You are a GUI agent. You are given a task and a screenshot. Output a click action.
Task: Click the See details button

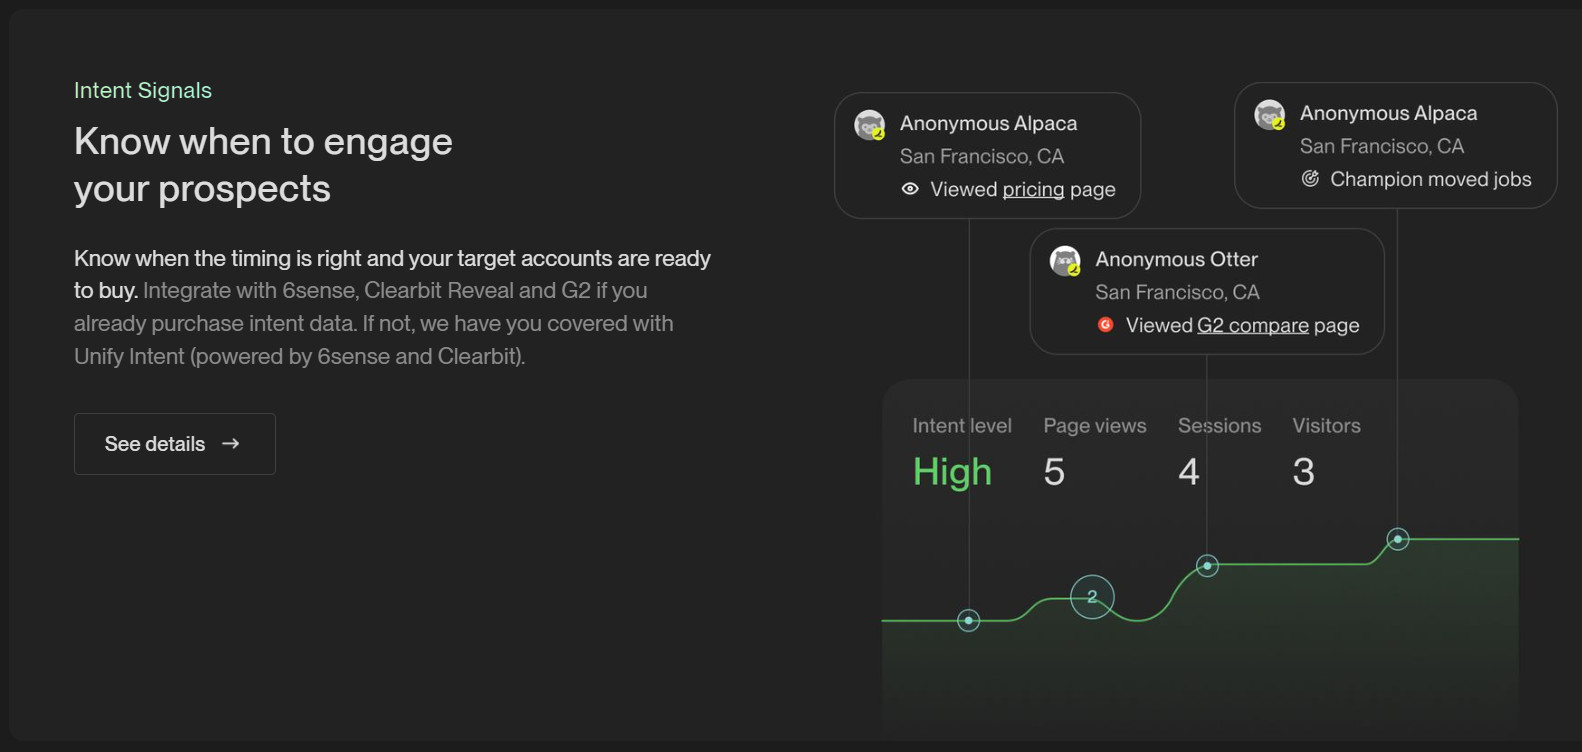[x=175, y=444]
